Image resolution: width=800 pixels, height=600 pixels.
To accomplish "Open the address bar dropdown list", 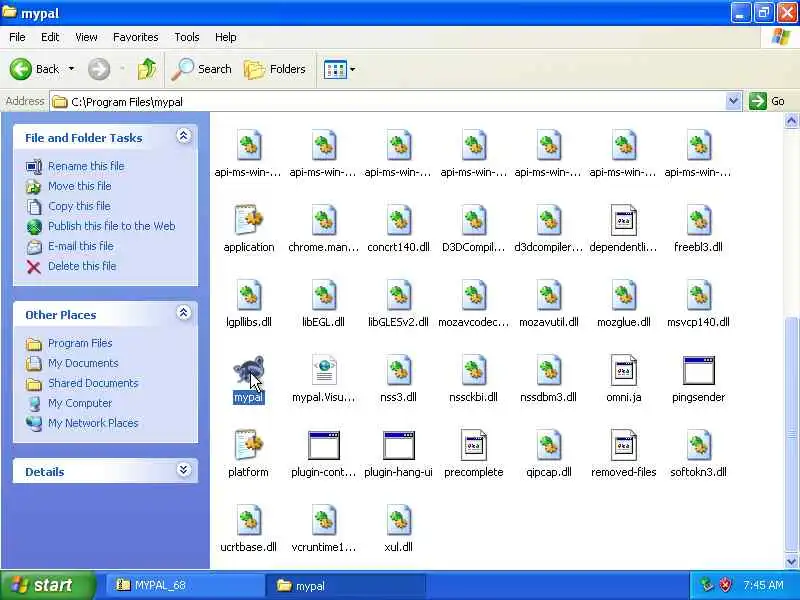I will click(x=733, y=101).
